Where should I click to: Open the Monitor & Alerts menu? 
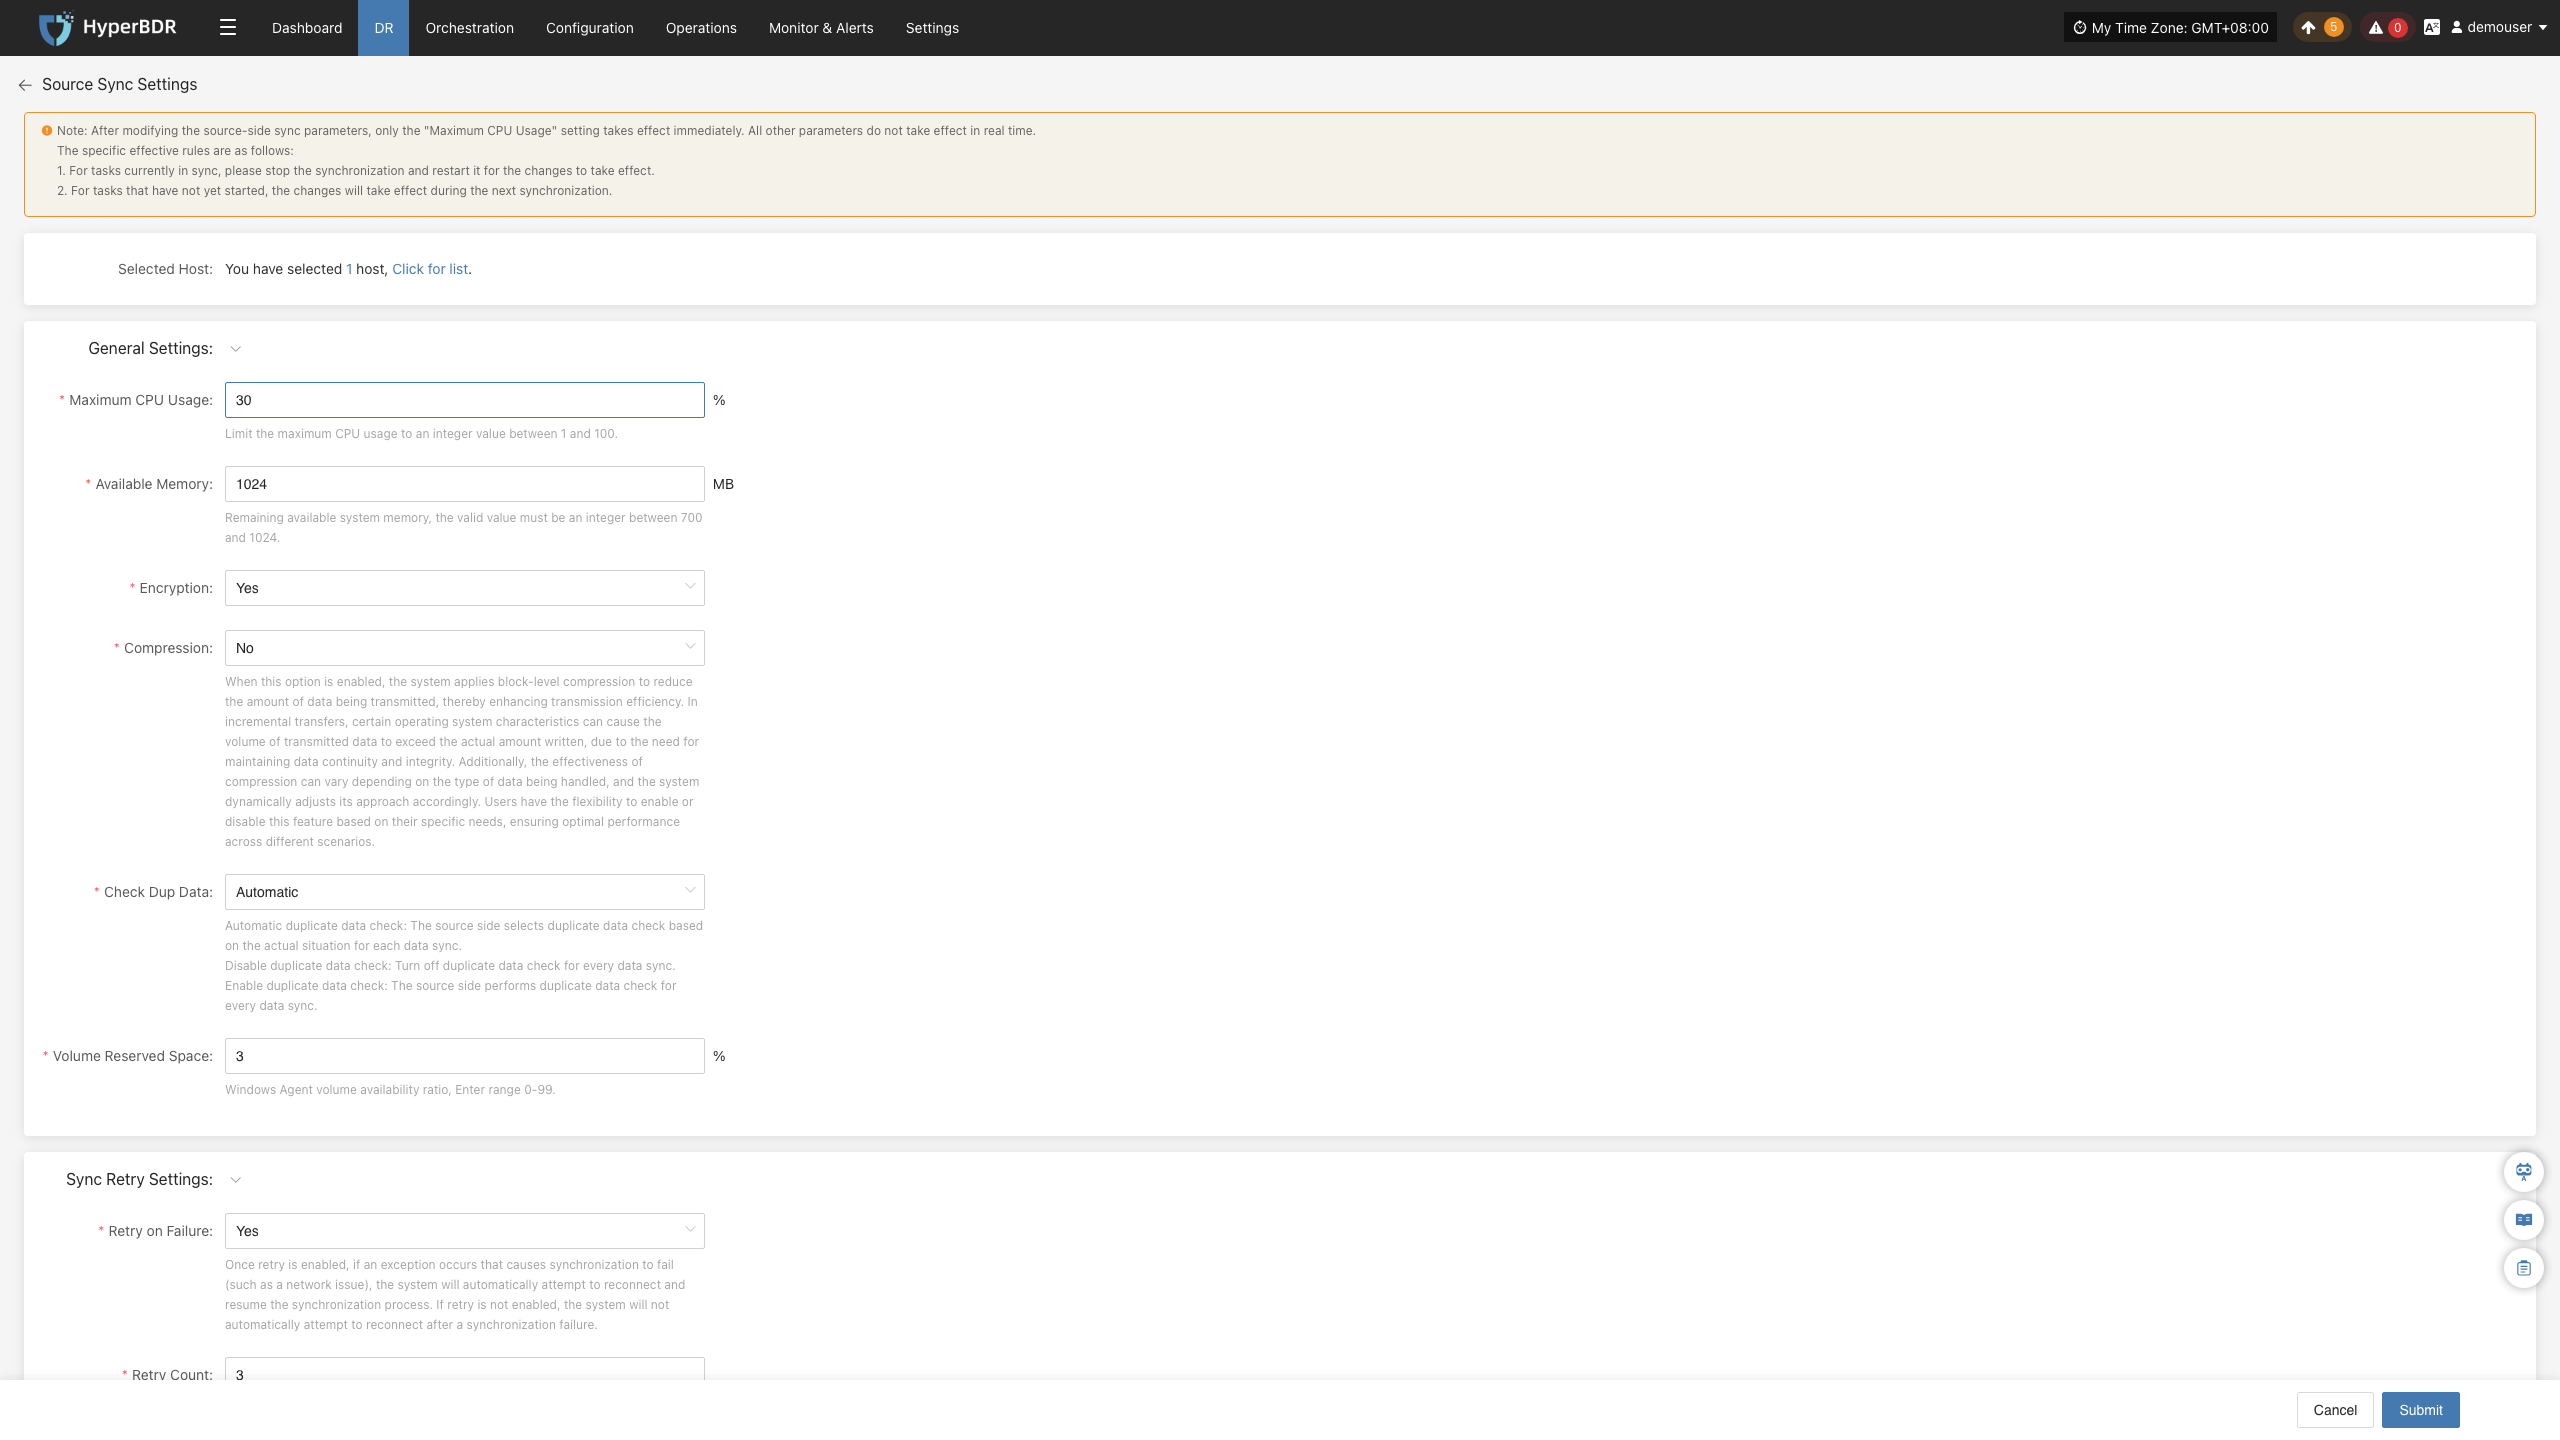click(821, 28)
